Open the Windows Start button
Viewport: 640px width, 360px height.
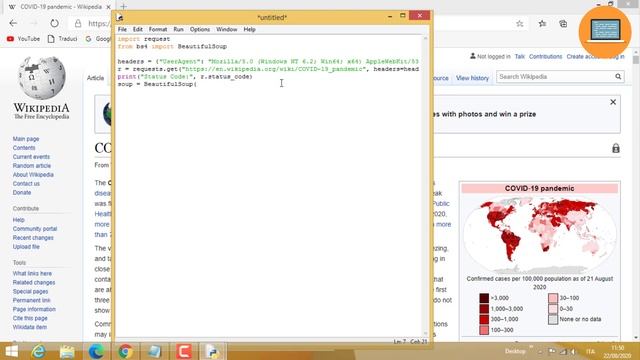coord(11,351)
